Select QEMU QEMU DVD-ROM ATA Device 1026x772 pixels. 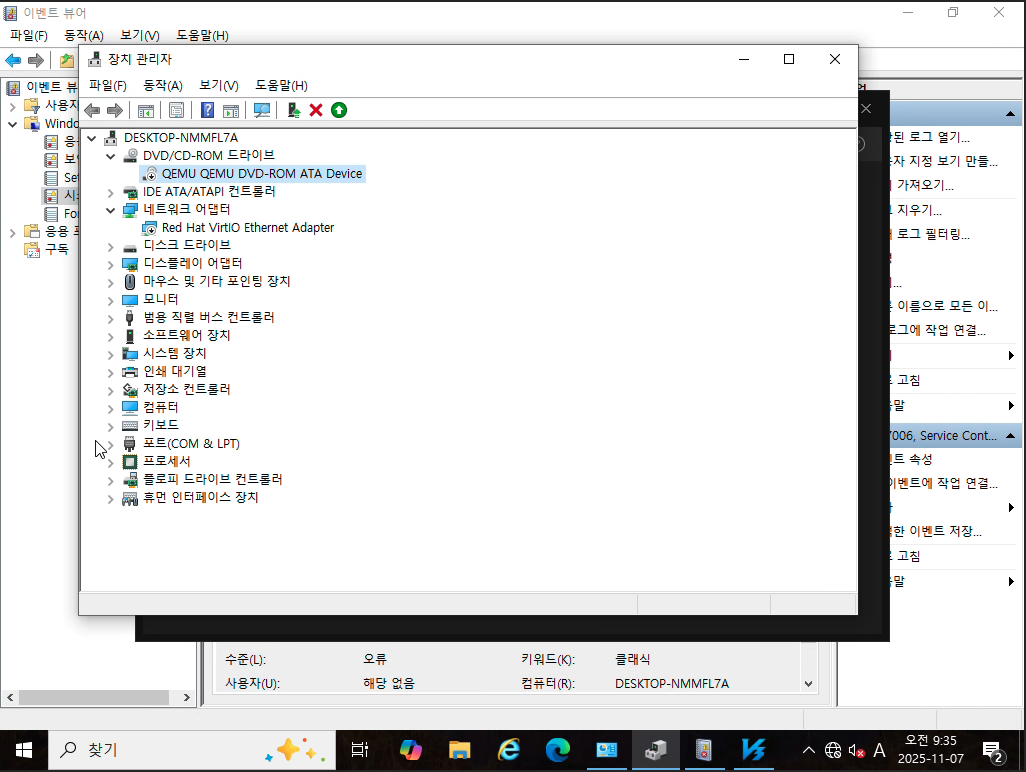[261, 174]
